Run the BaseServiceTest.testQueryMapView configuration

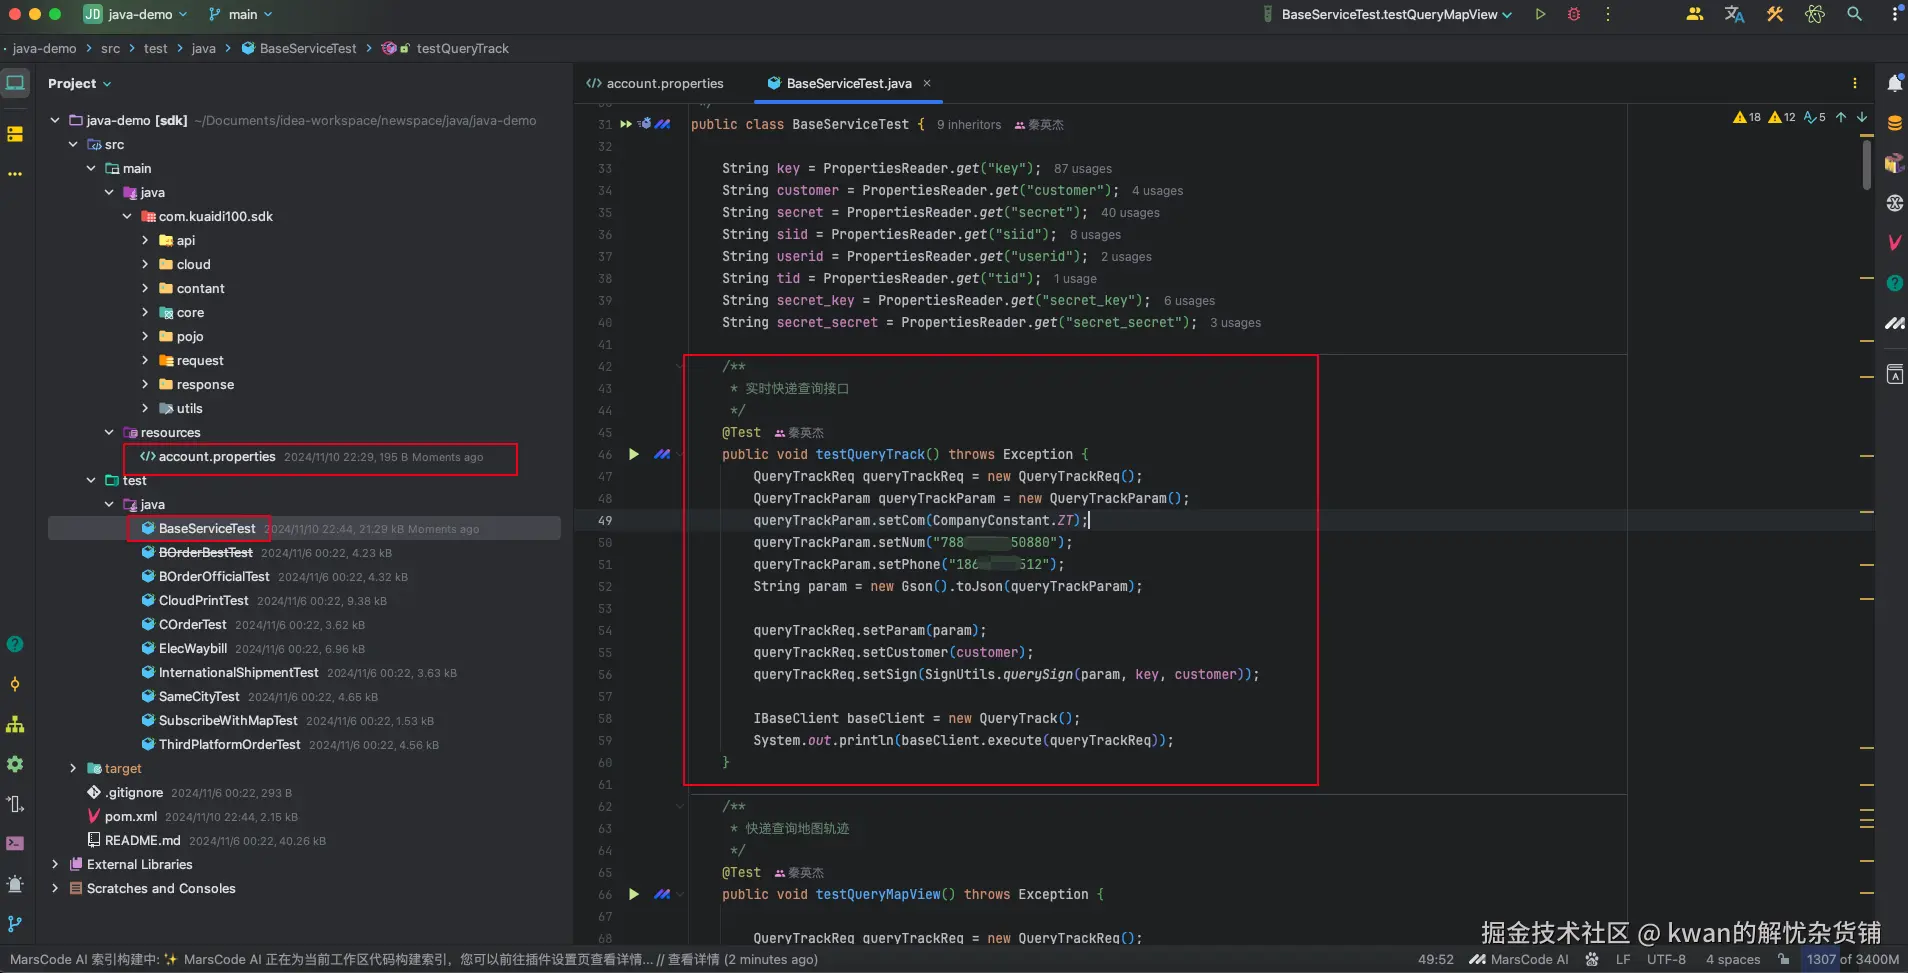1540,14
